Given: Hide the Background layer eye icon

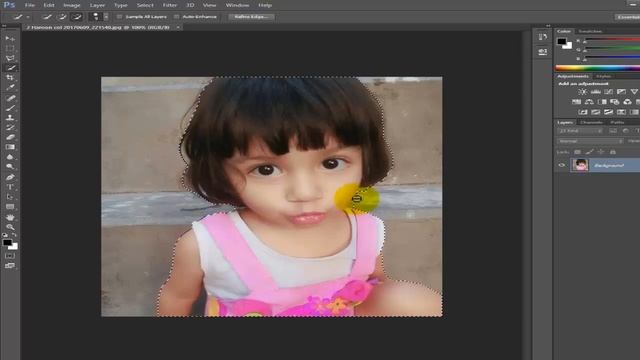Looking at the screenshot, I should [562, 165].
